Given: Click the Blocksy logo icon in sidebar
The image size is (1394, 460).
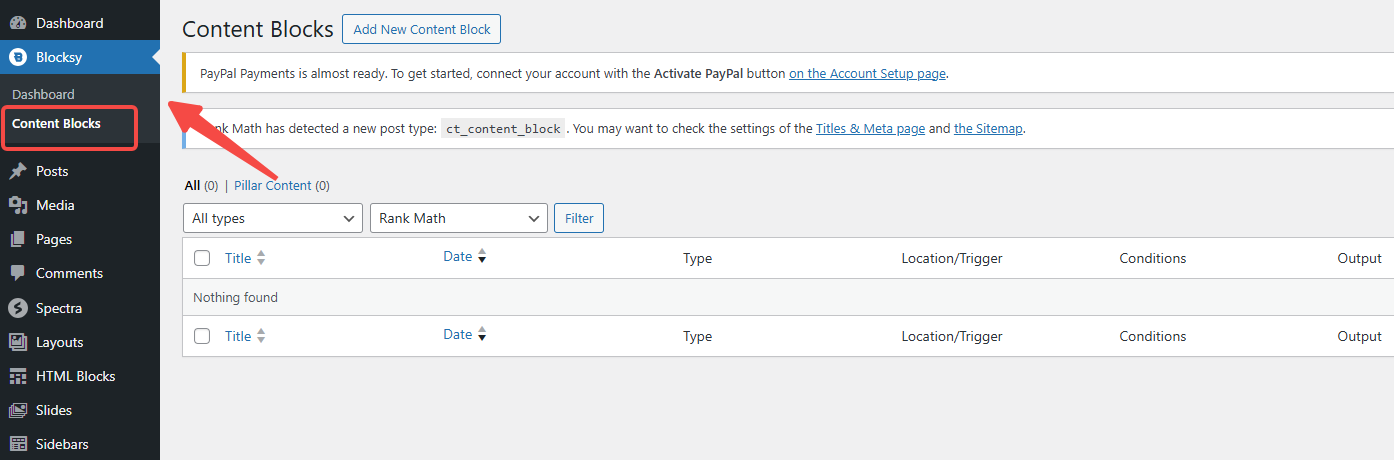Looking at the screenshot, I should pos(18,58).
